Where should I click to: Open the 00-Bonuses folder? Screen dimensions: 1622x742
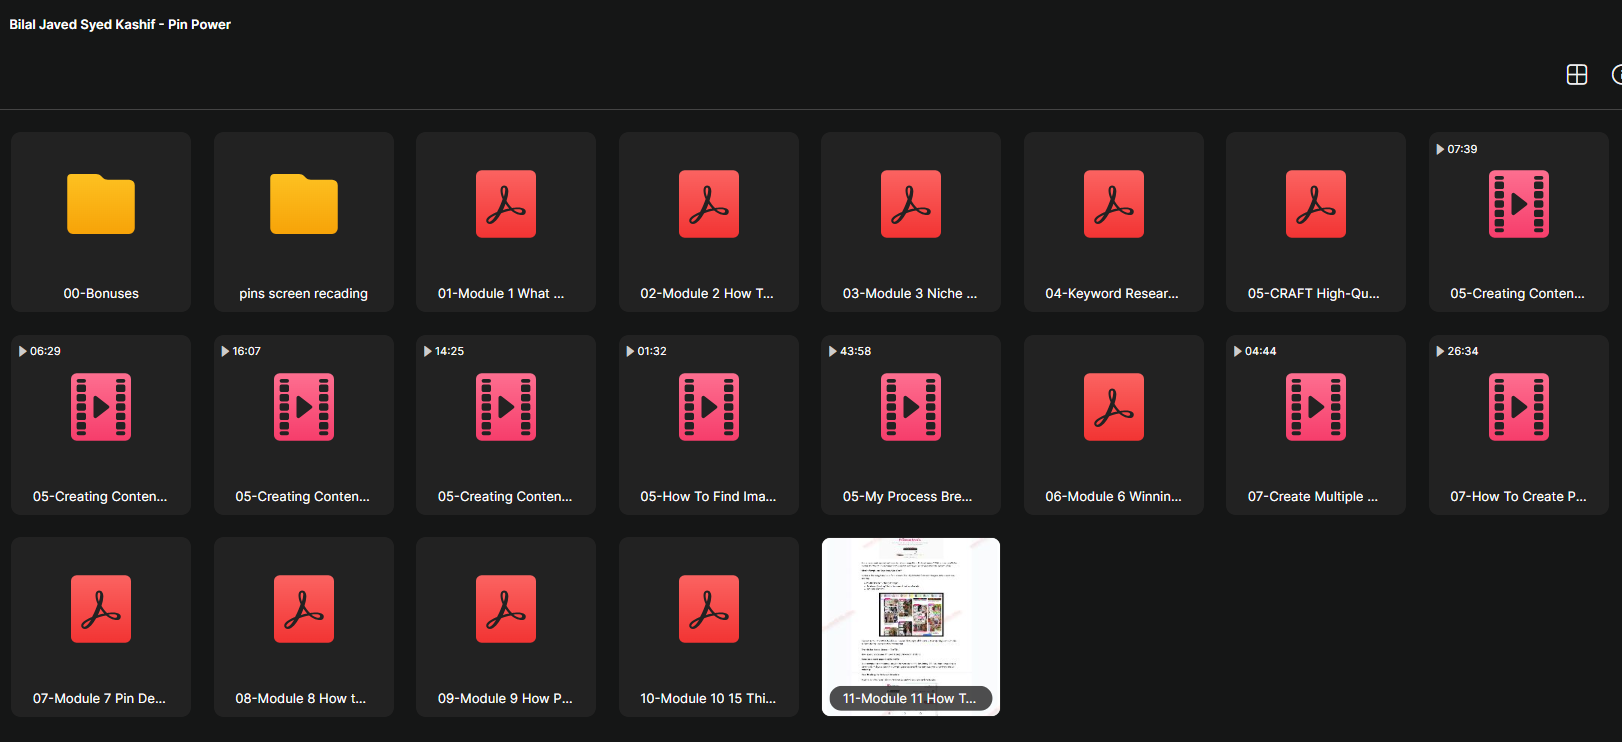pyautogui.click(x=101, y=222)
